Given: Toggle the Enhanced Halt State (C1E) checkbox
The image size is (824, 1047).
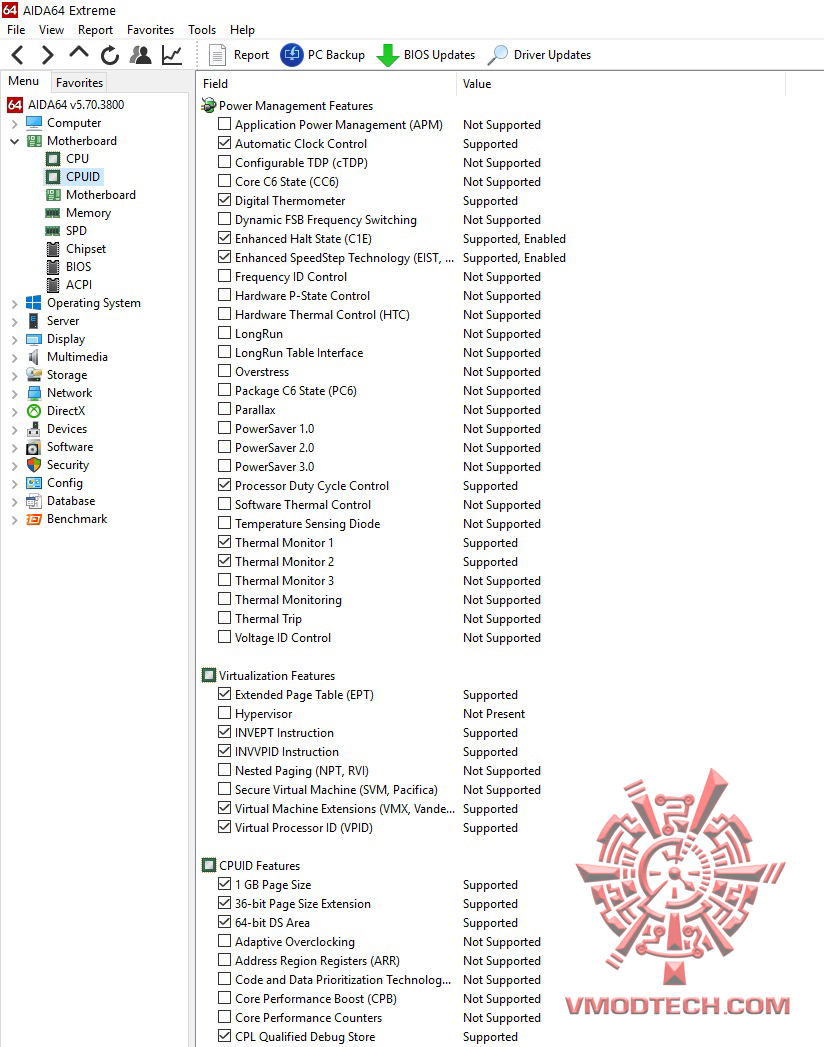Looking at the screenshot, I should pos(224,238).
